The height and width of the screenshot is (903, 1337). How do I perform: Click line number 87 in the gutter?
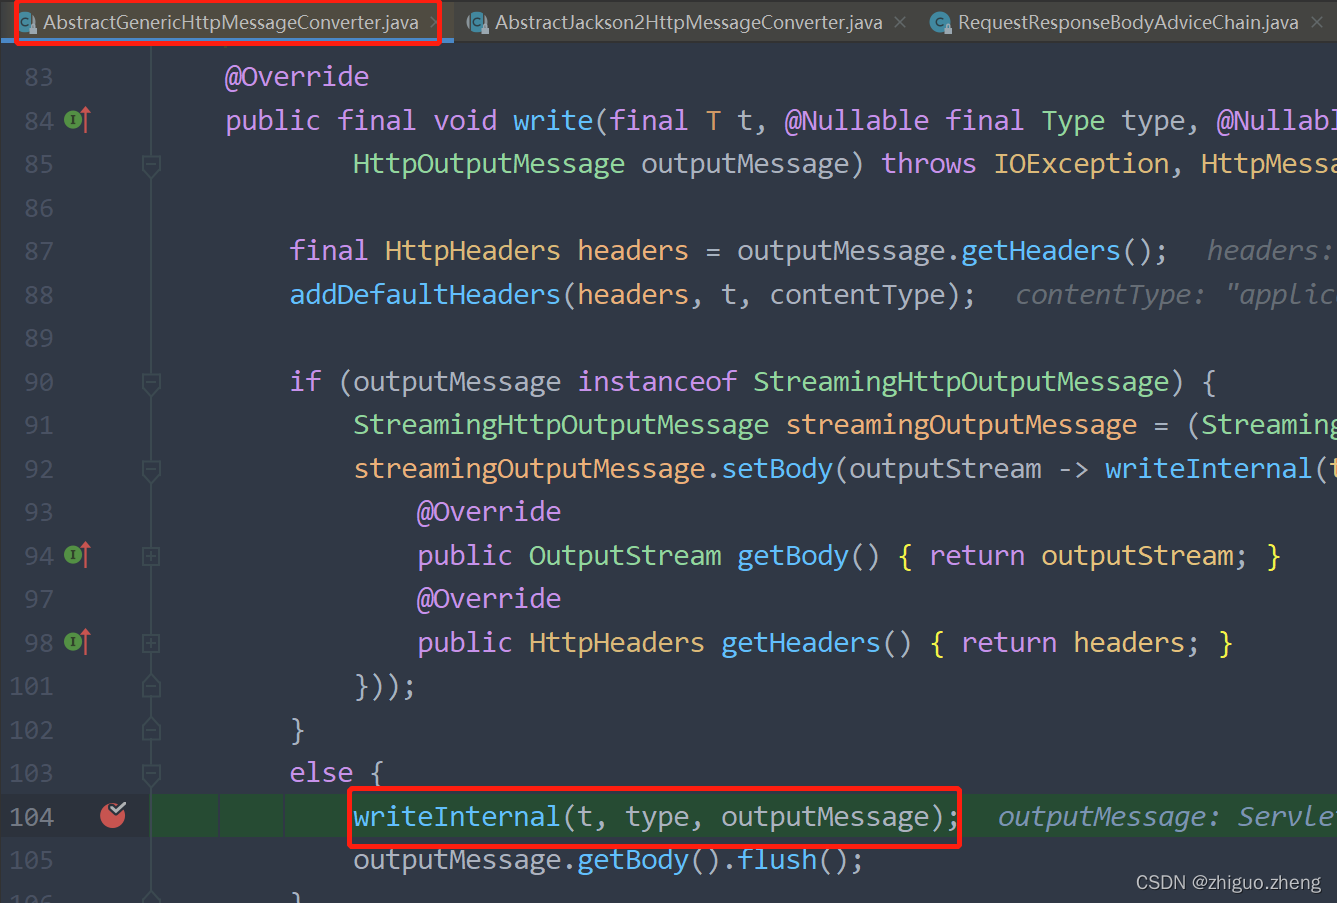[x=39, y=251]
